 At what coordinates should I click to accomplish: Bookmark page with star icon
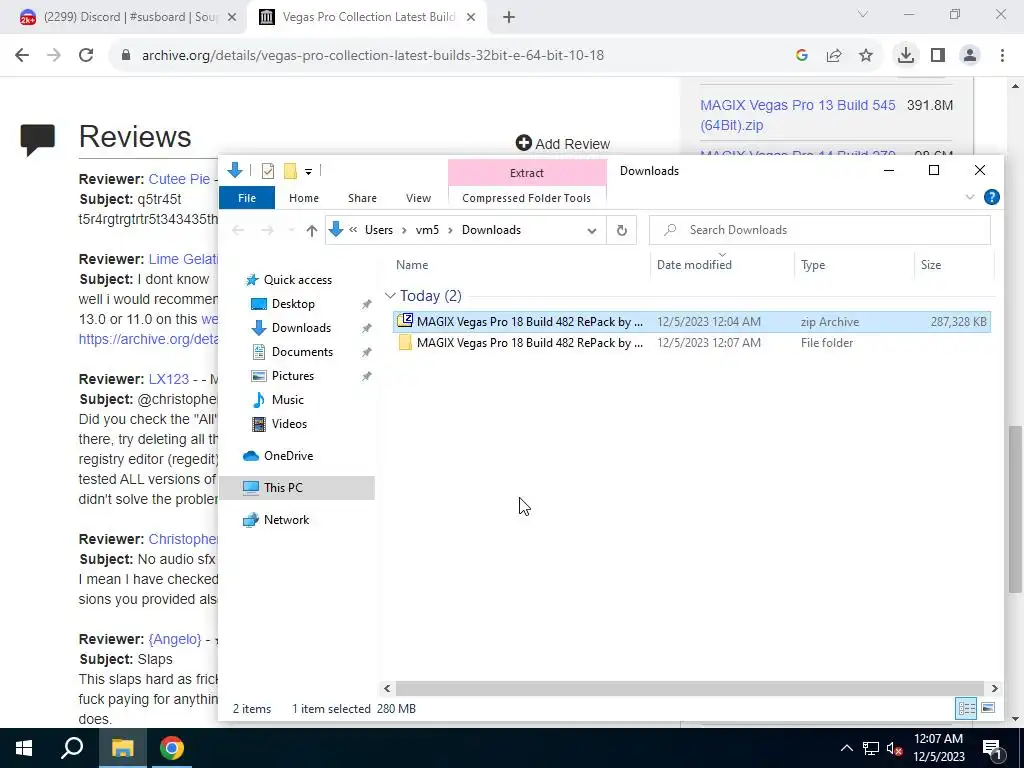point(866,56)
